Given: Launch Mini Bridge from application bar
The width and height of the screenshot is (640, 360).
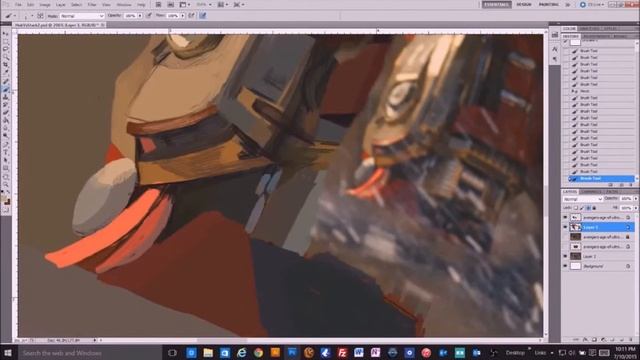Looking at the screenshot, I should (x=171, y=4).
